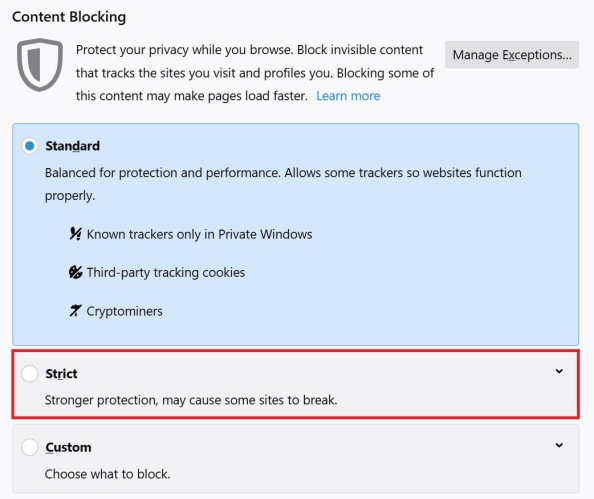Open Manage Exceptions dialog
The image size is (594, 499).
(x=512, y=55)
